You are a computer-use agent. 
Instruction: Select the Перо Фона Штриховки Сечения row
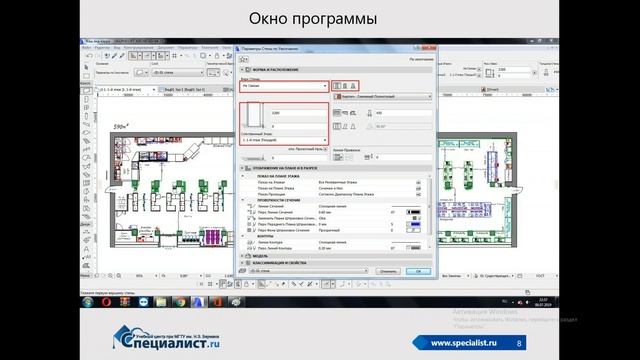point(333,230)
